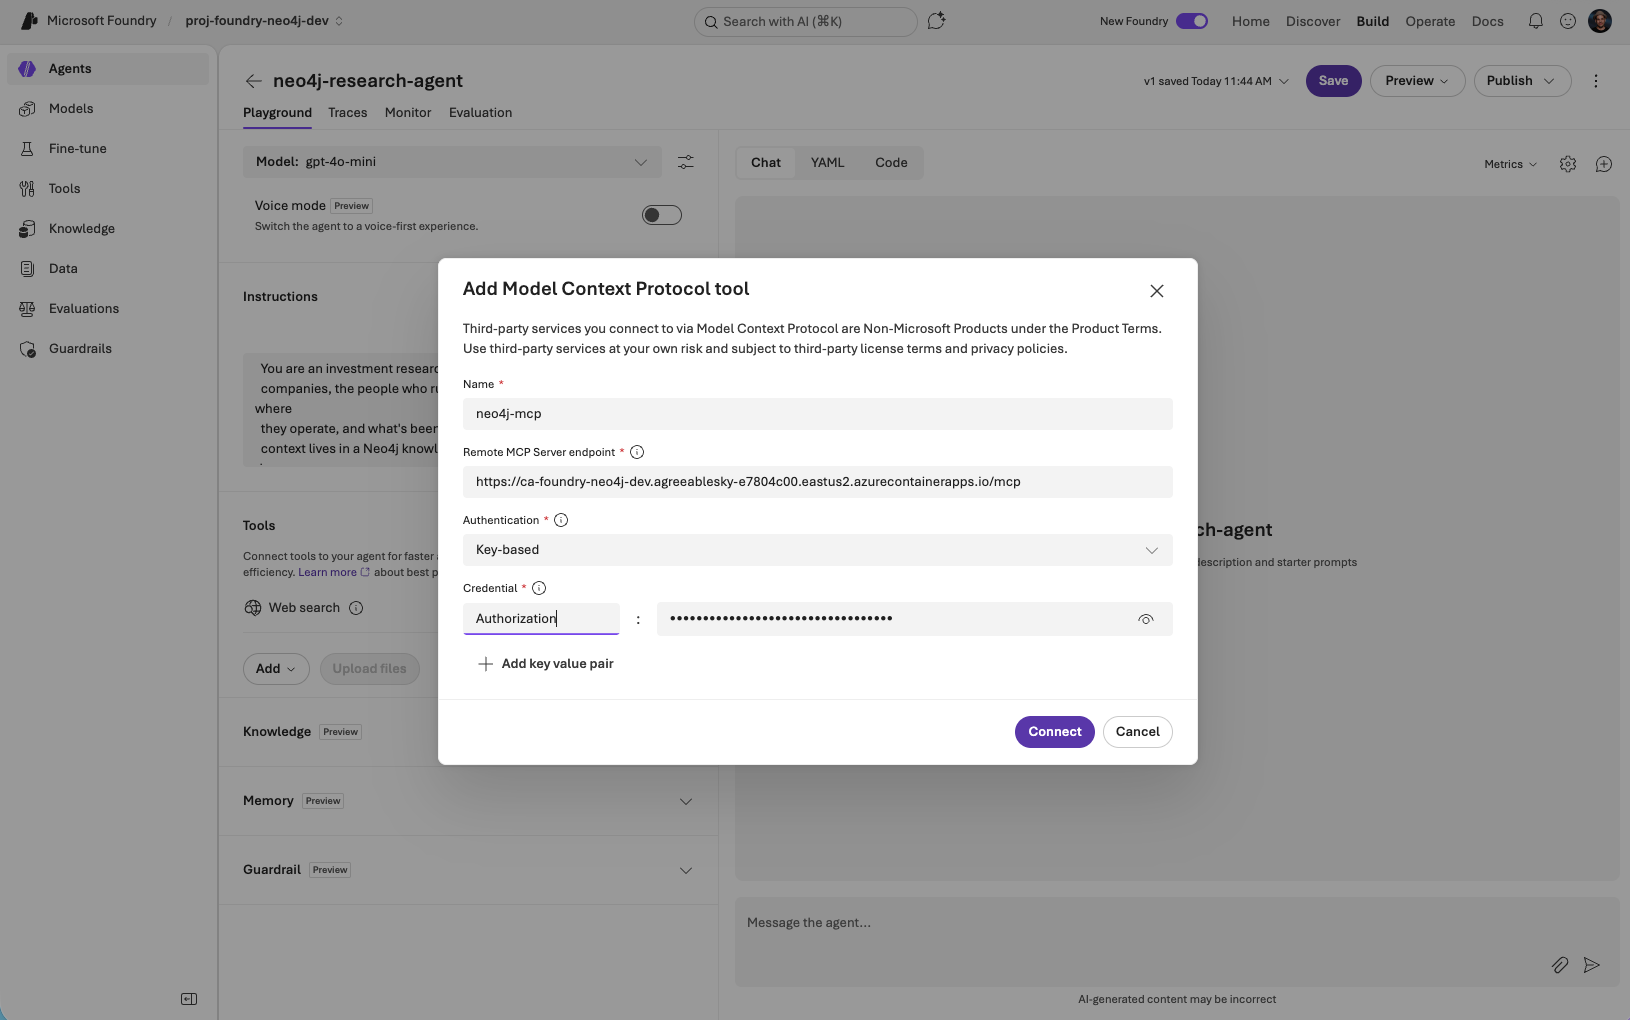Screen dimensions: 1630x1020
Task: Show info for Authentication field
Action: 561,520
